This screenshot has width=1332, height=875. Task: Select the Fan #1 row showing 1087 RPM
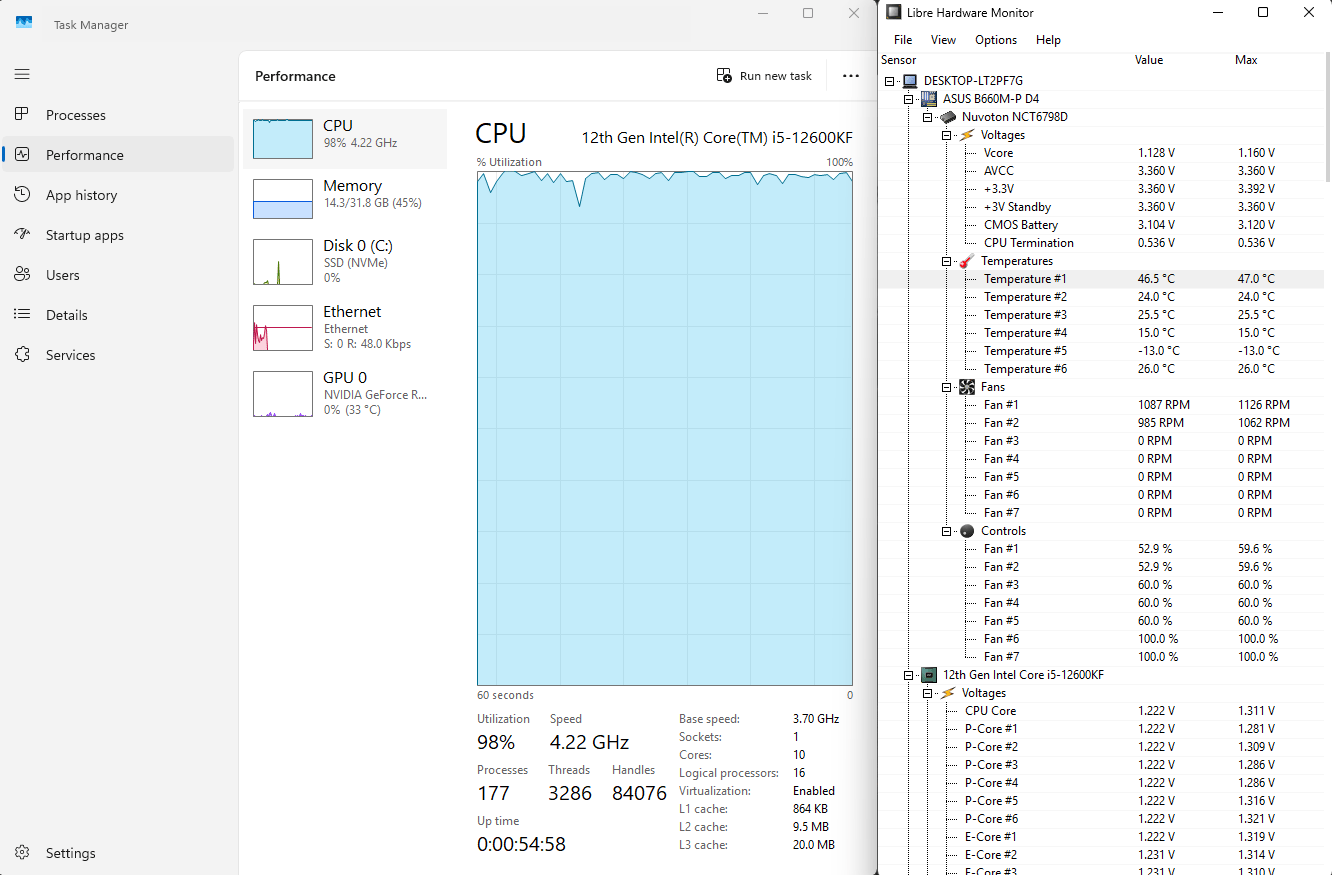tap(1100, 405)
